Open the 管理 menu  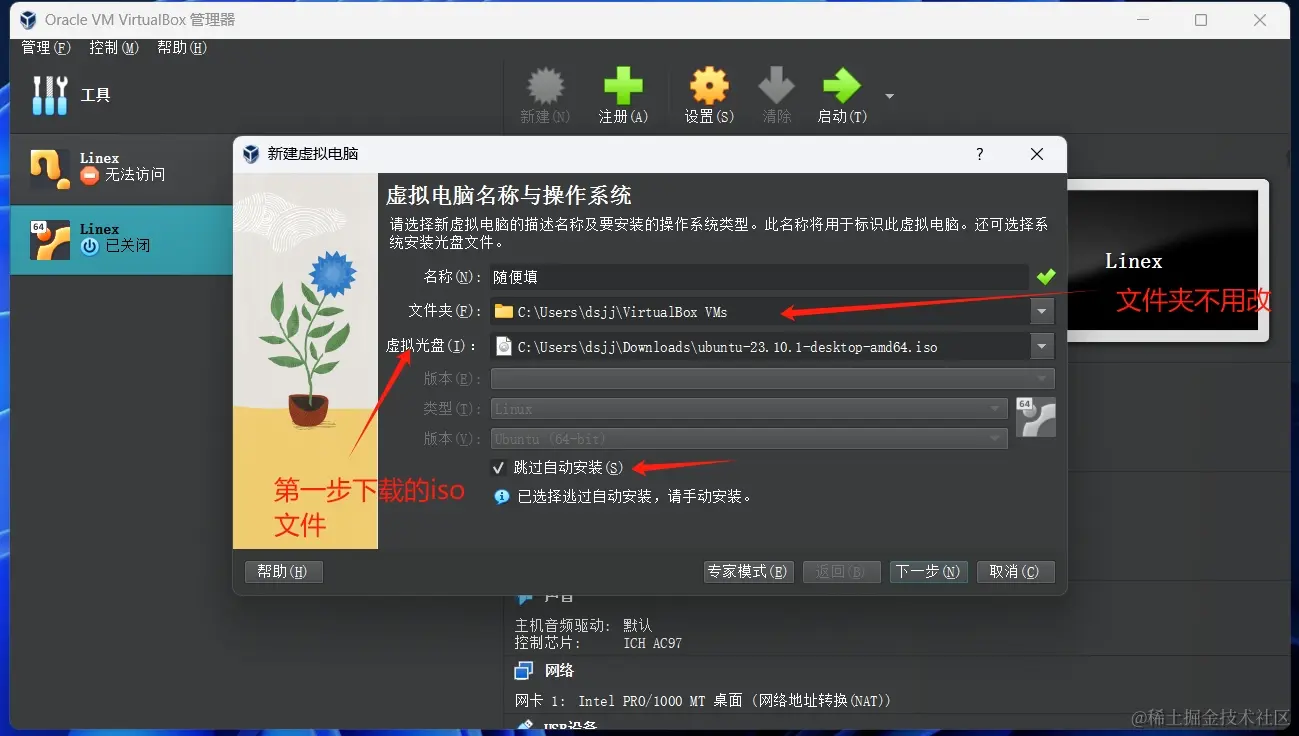click(45, 47)
